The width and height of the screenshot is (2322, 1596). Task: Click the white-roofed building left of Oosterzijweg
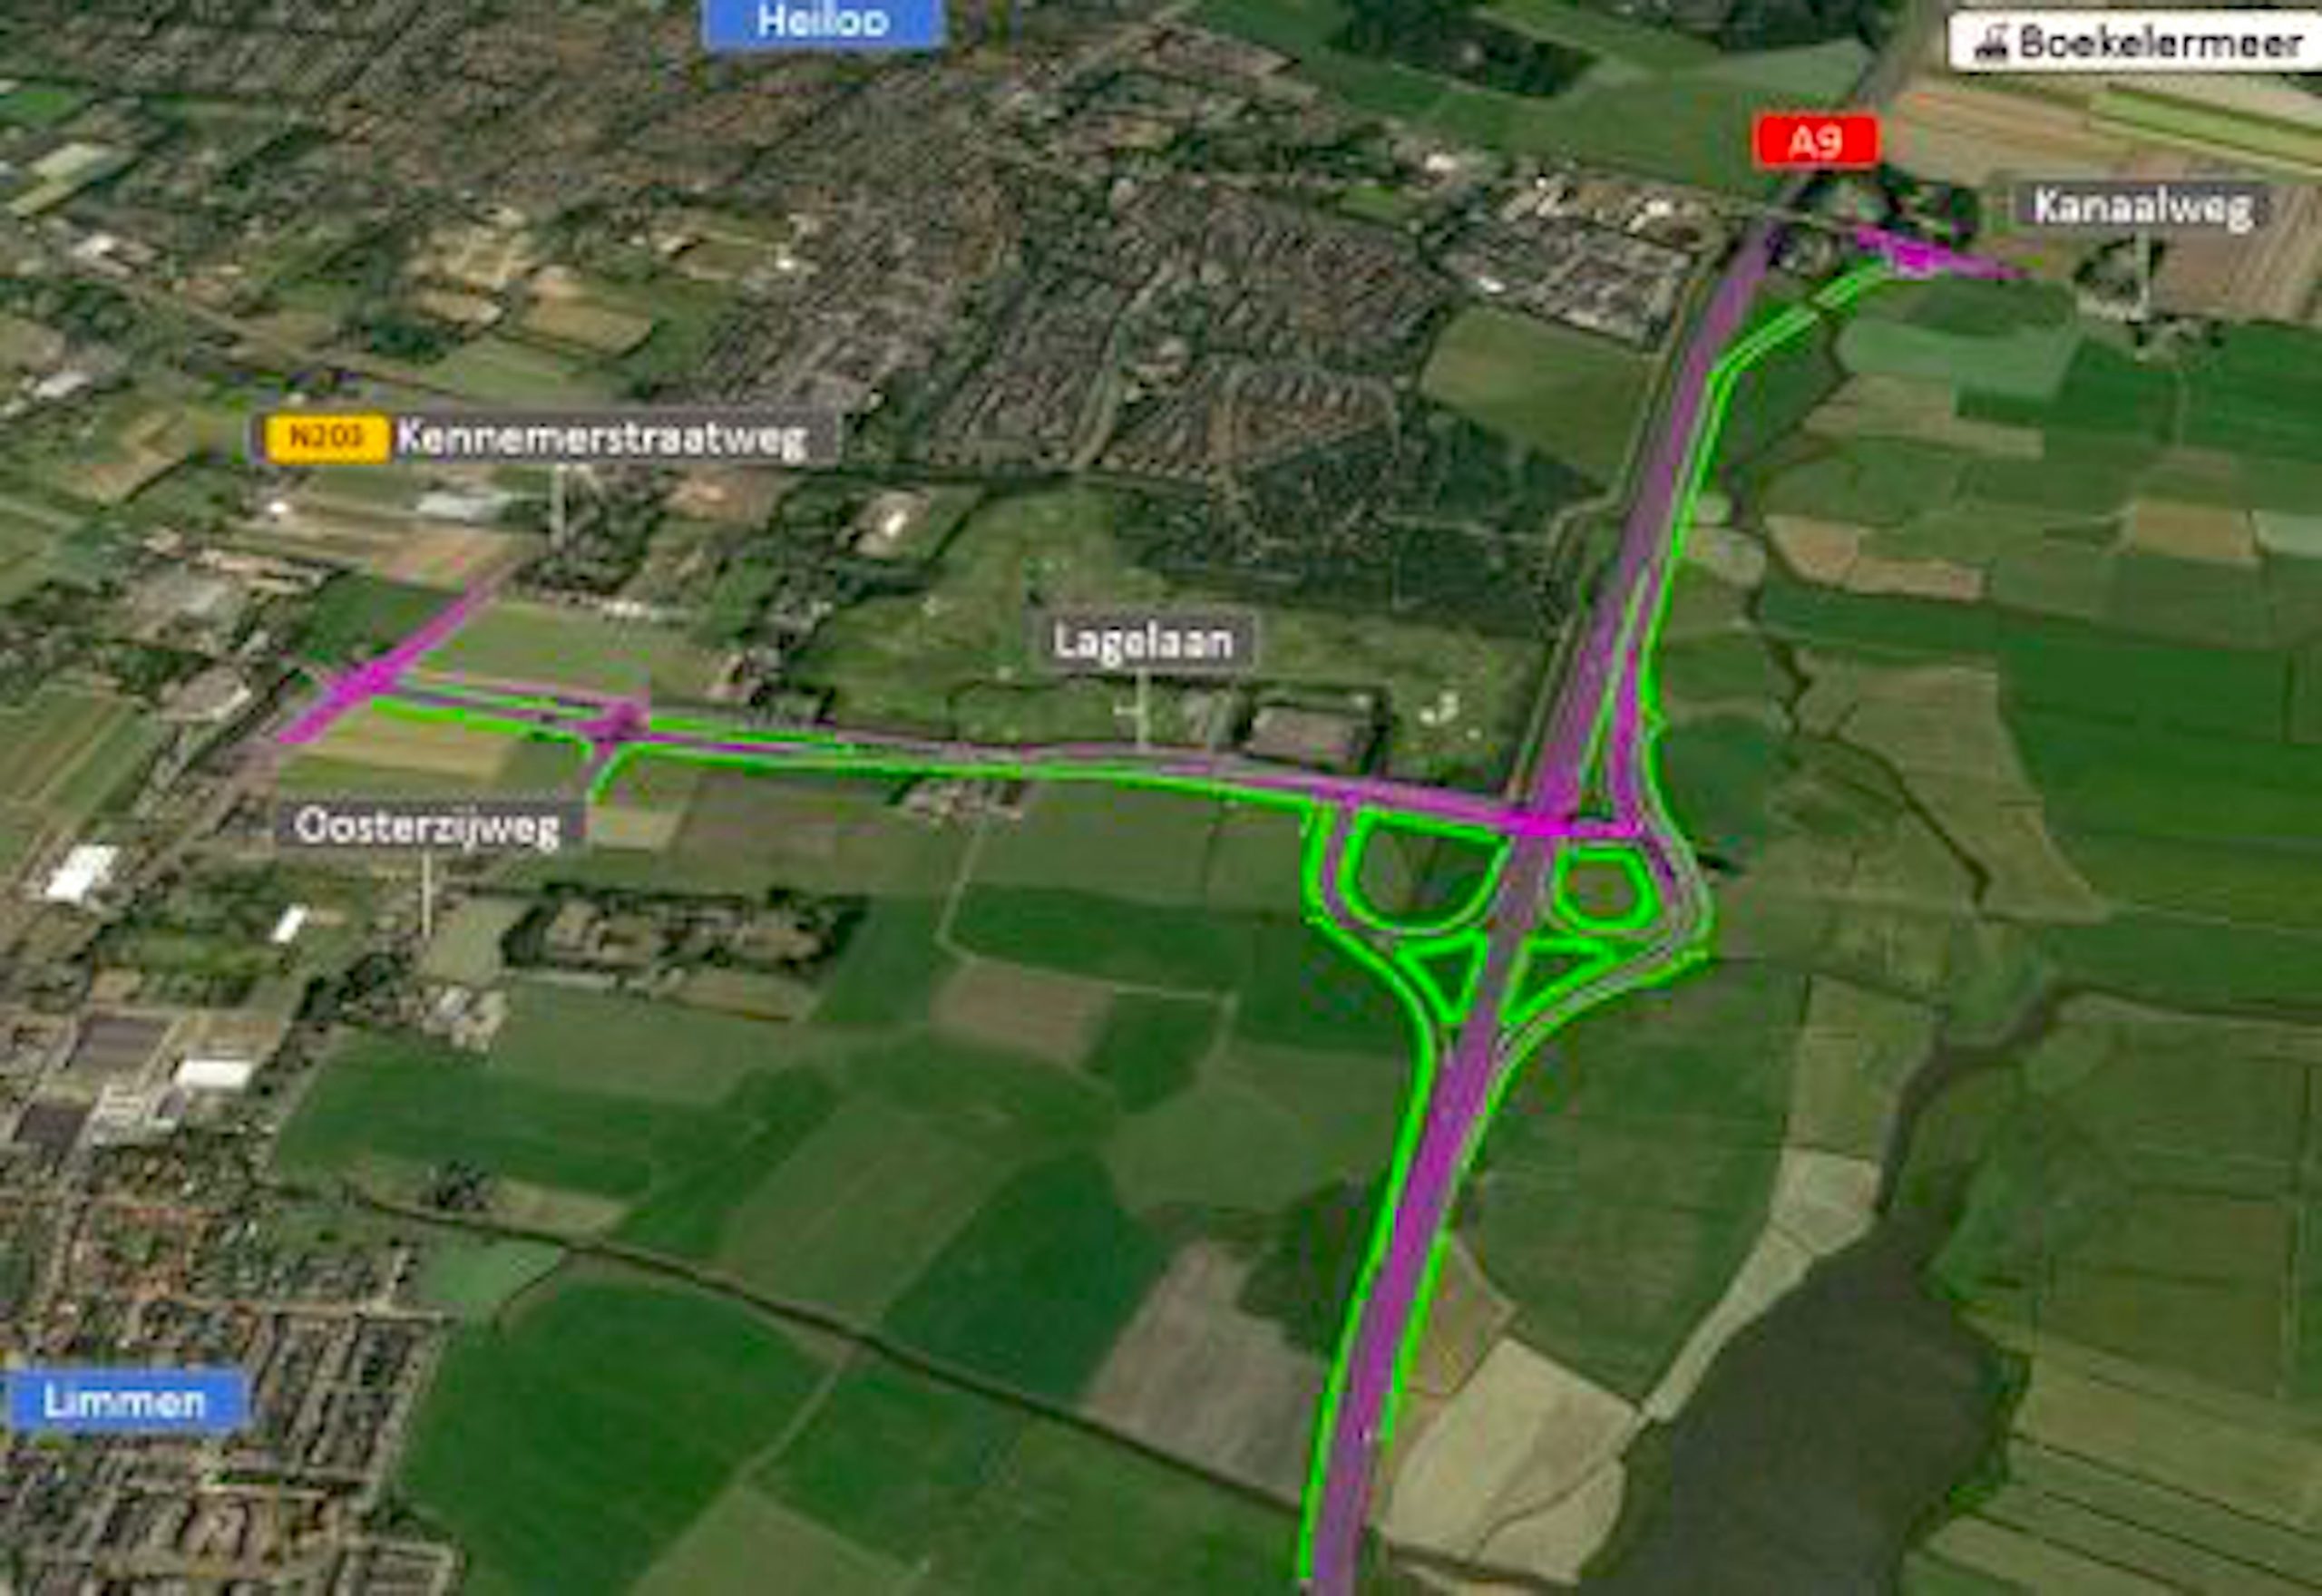point(82,873)
